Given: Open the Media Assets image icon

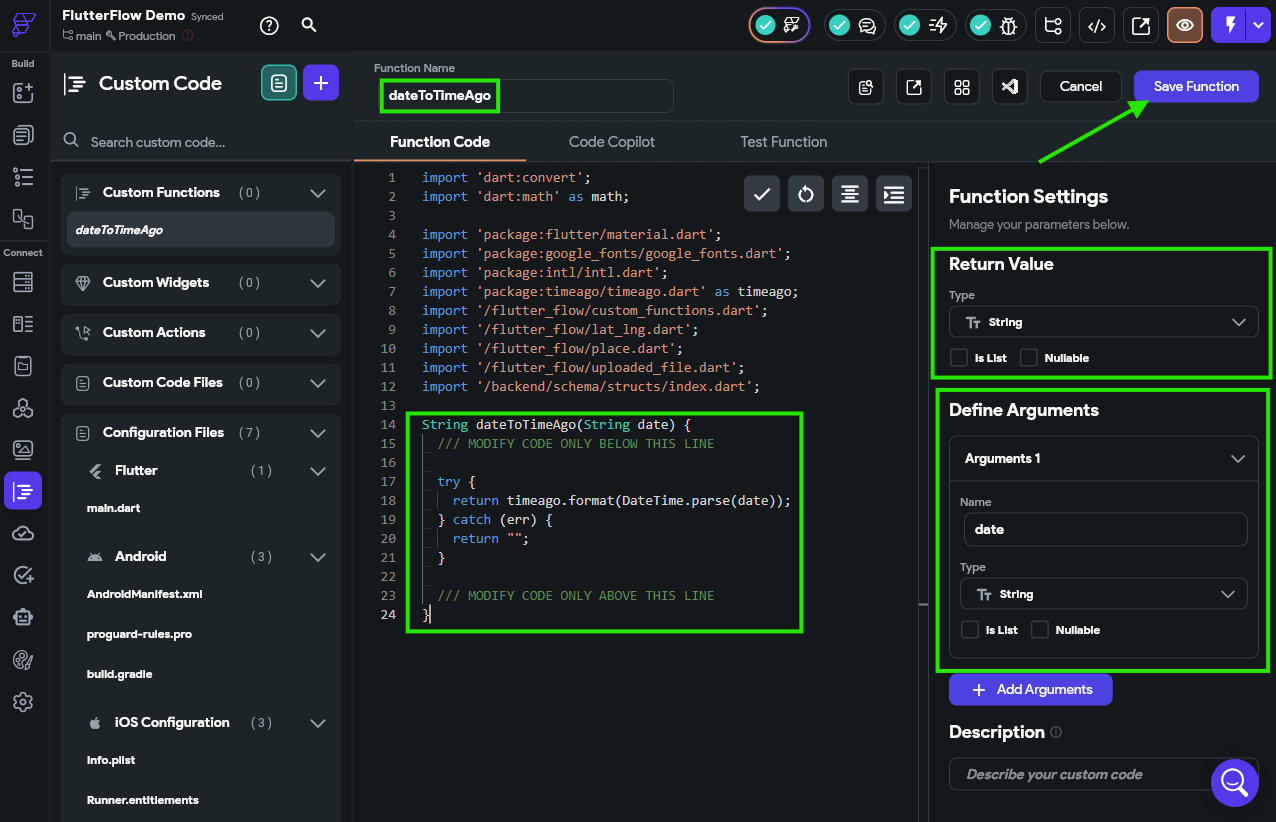Looking at the screenshot, I should coord(23,449).
